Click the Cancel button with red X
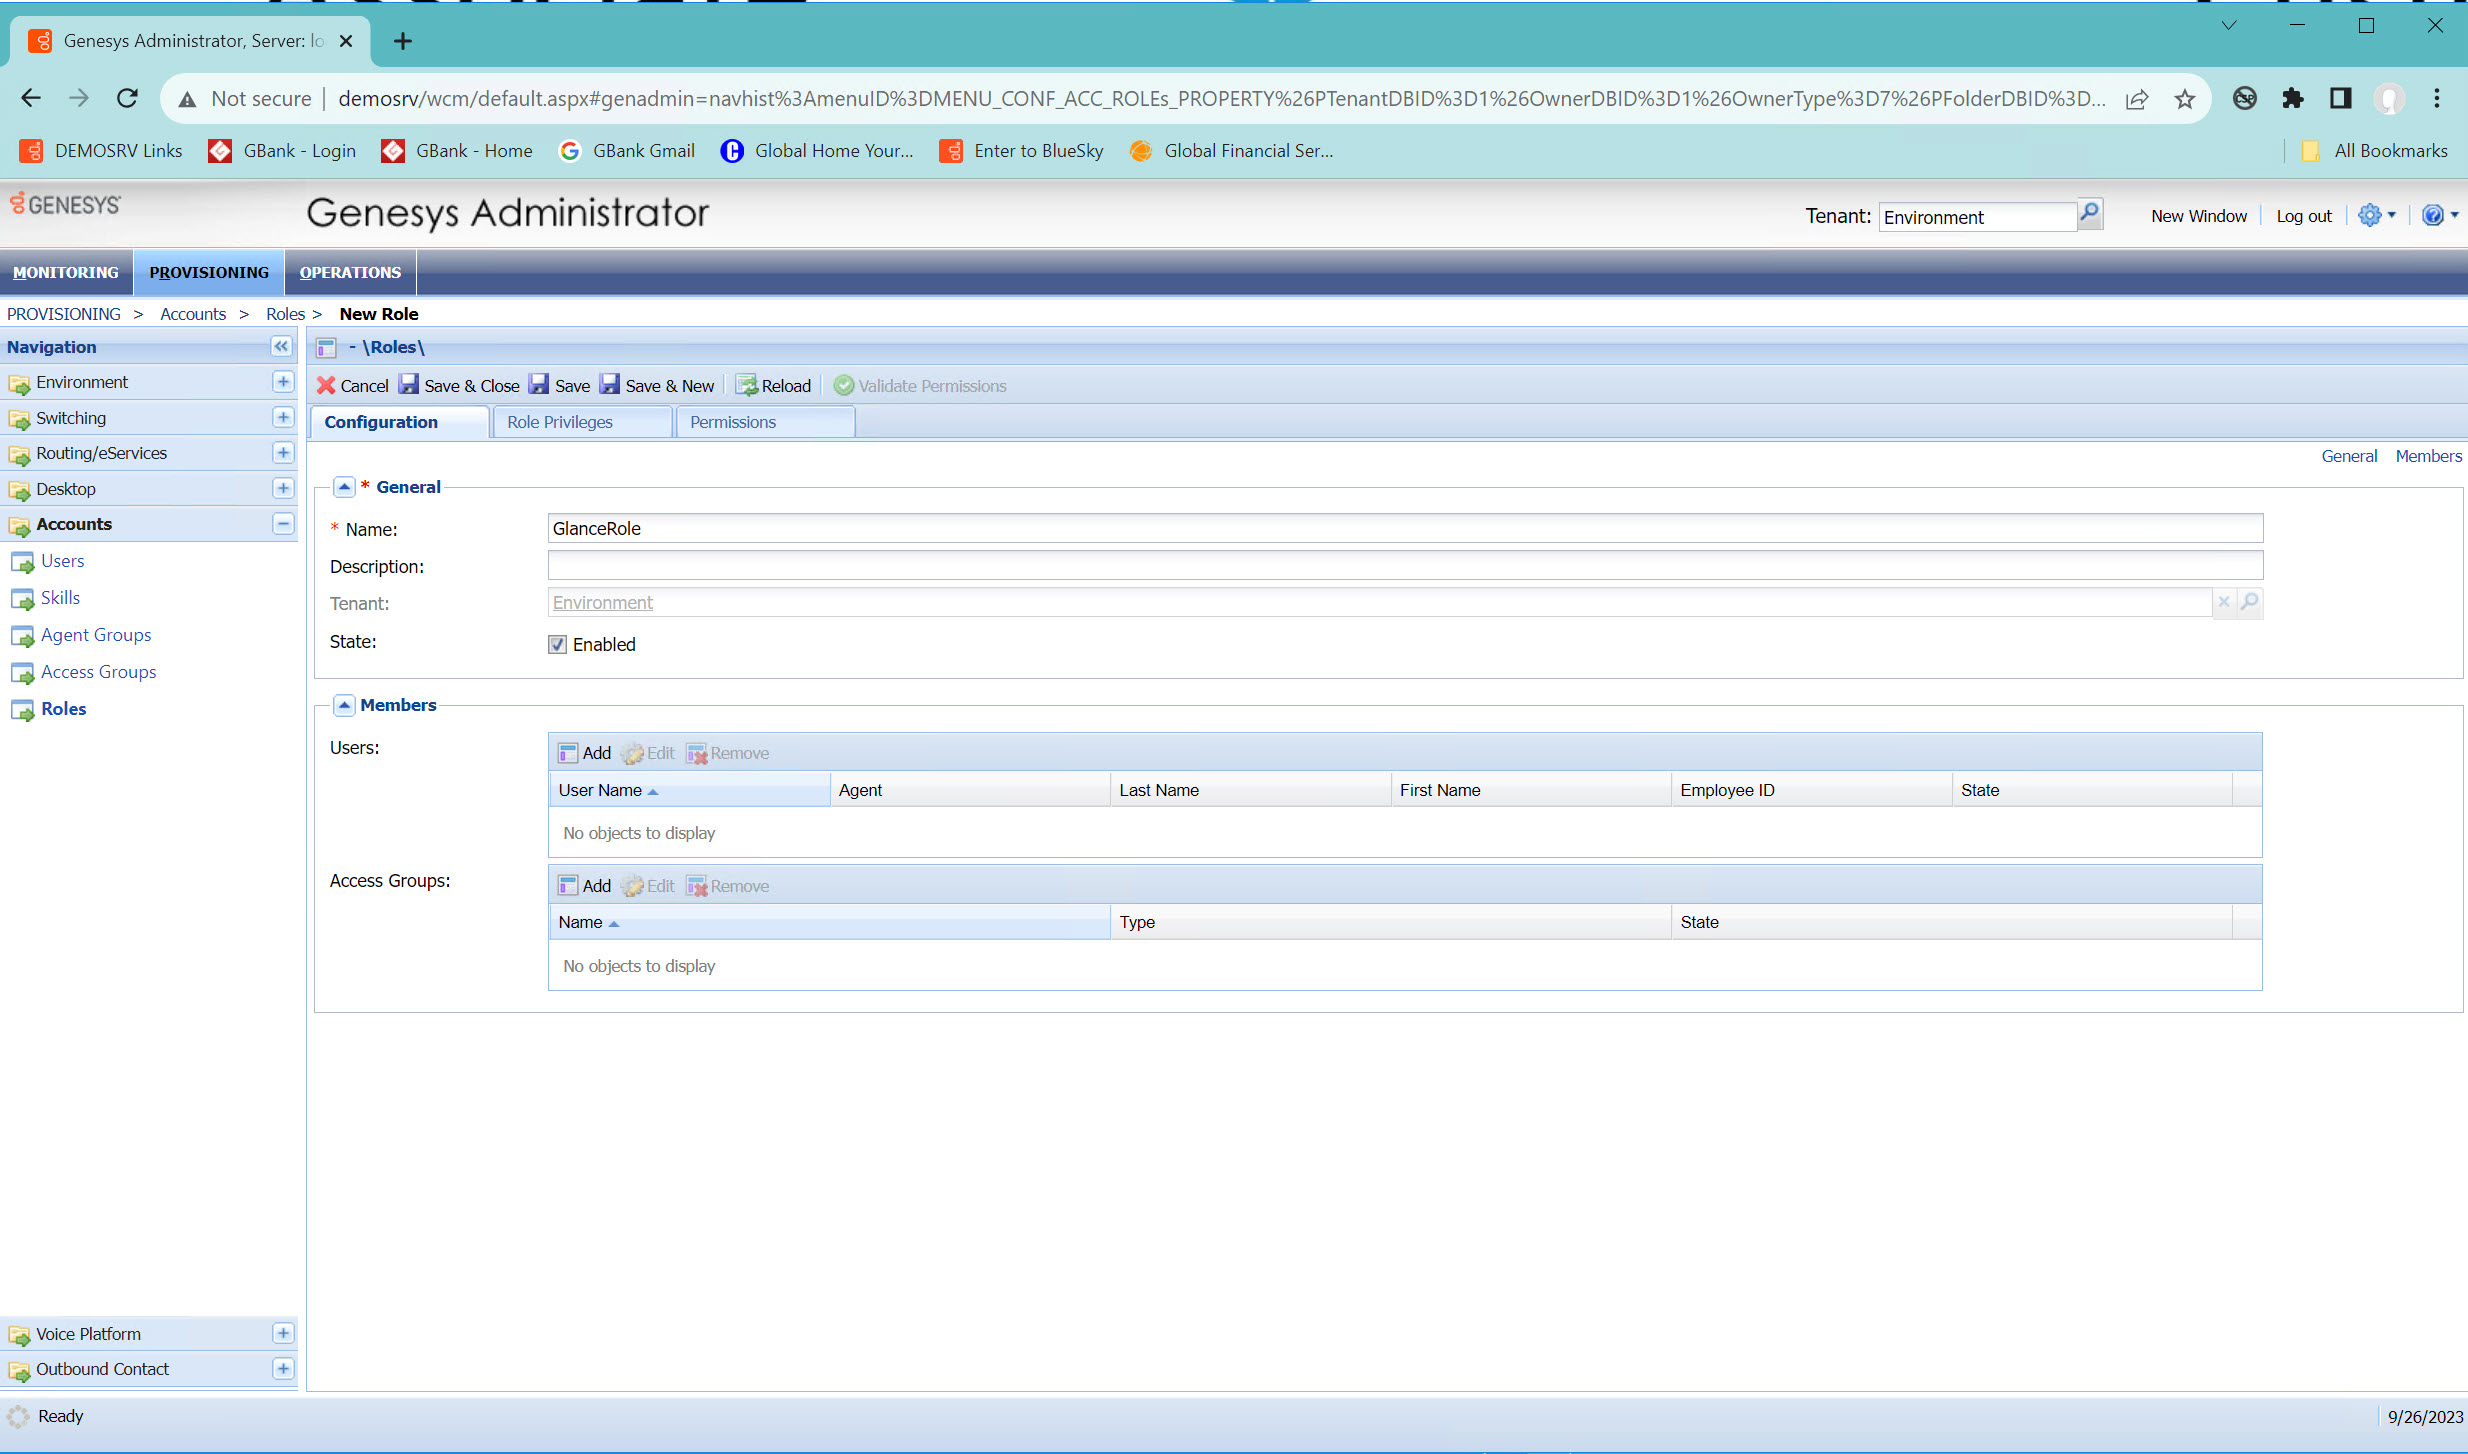This screenshot has height=1454, width=2468. 352,386
